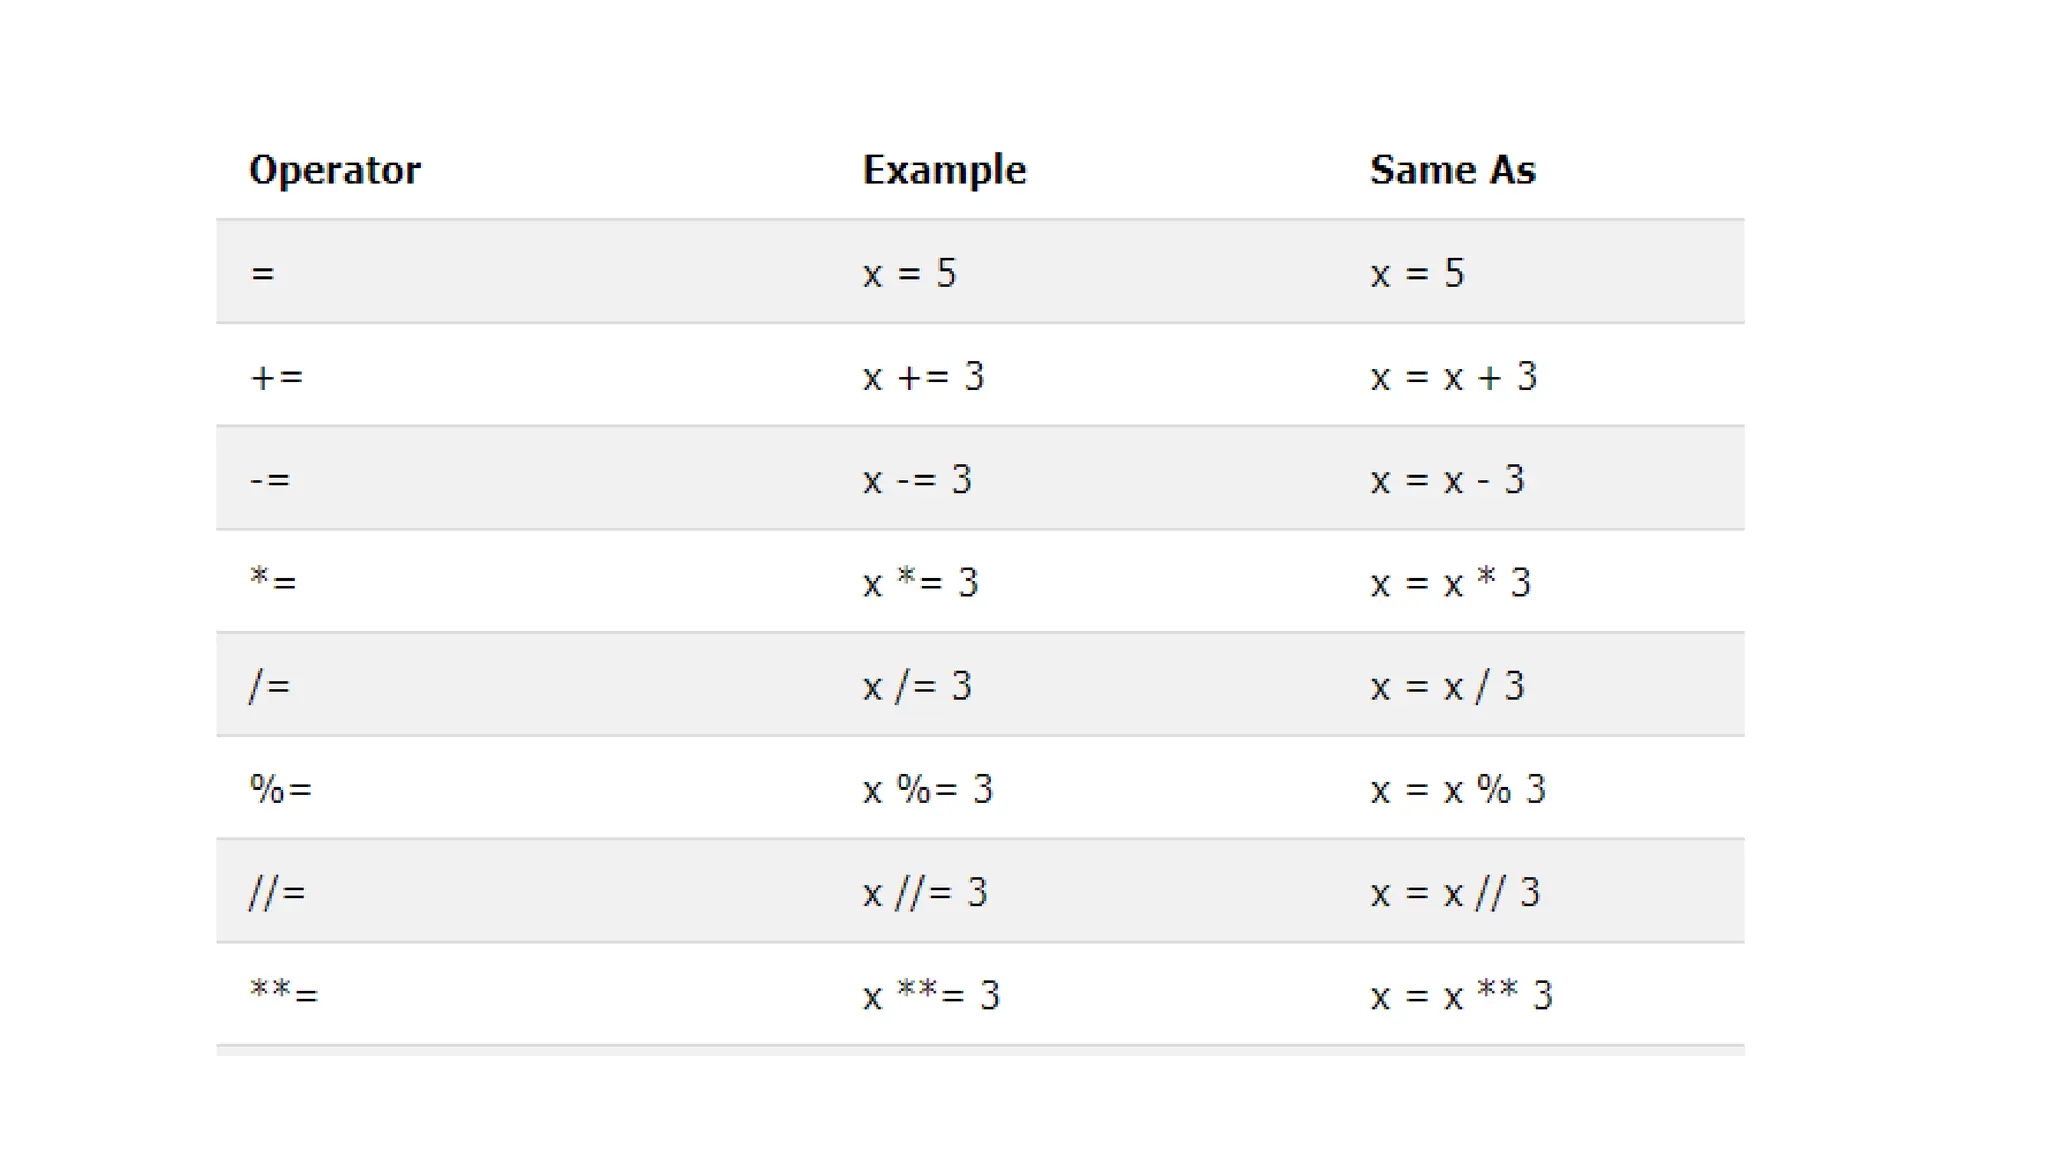Image resolution: width=2048 pixels, height=1152 pixels.
Task: Select the //= operator cell
Action: coord(277,892)
